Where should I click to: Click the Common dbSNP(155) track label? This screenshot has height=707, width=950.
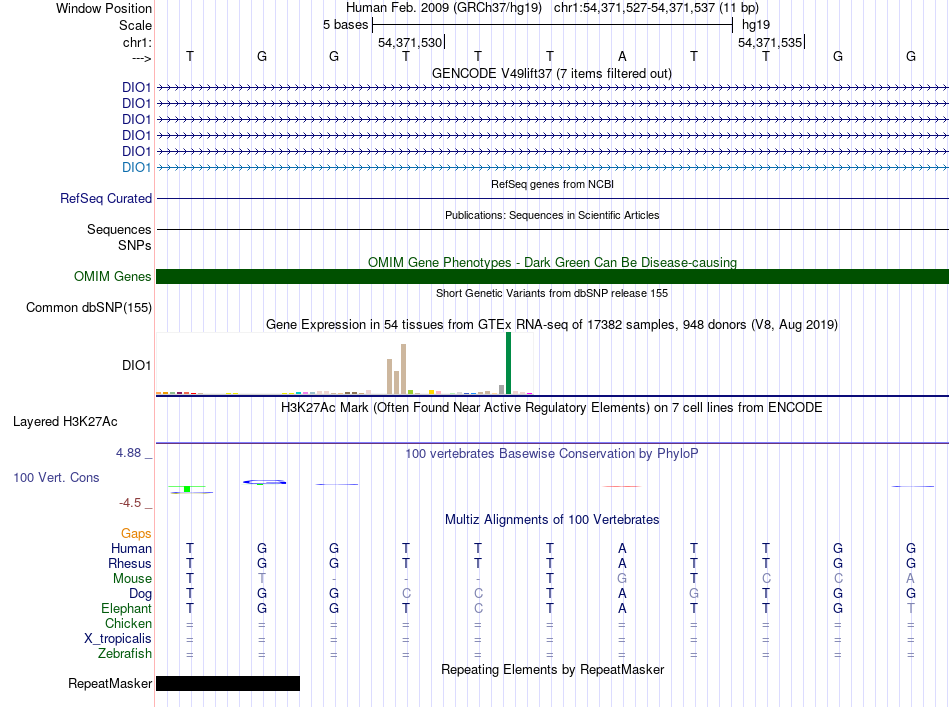[88, 307]
